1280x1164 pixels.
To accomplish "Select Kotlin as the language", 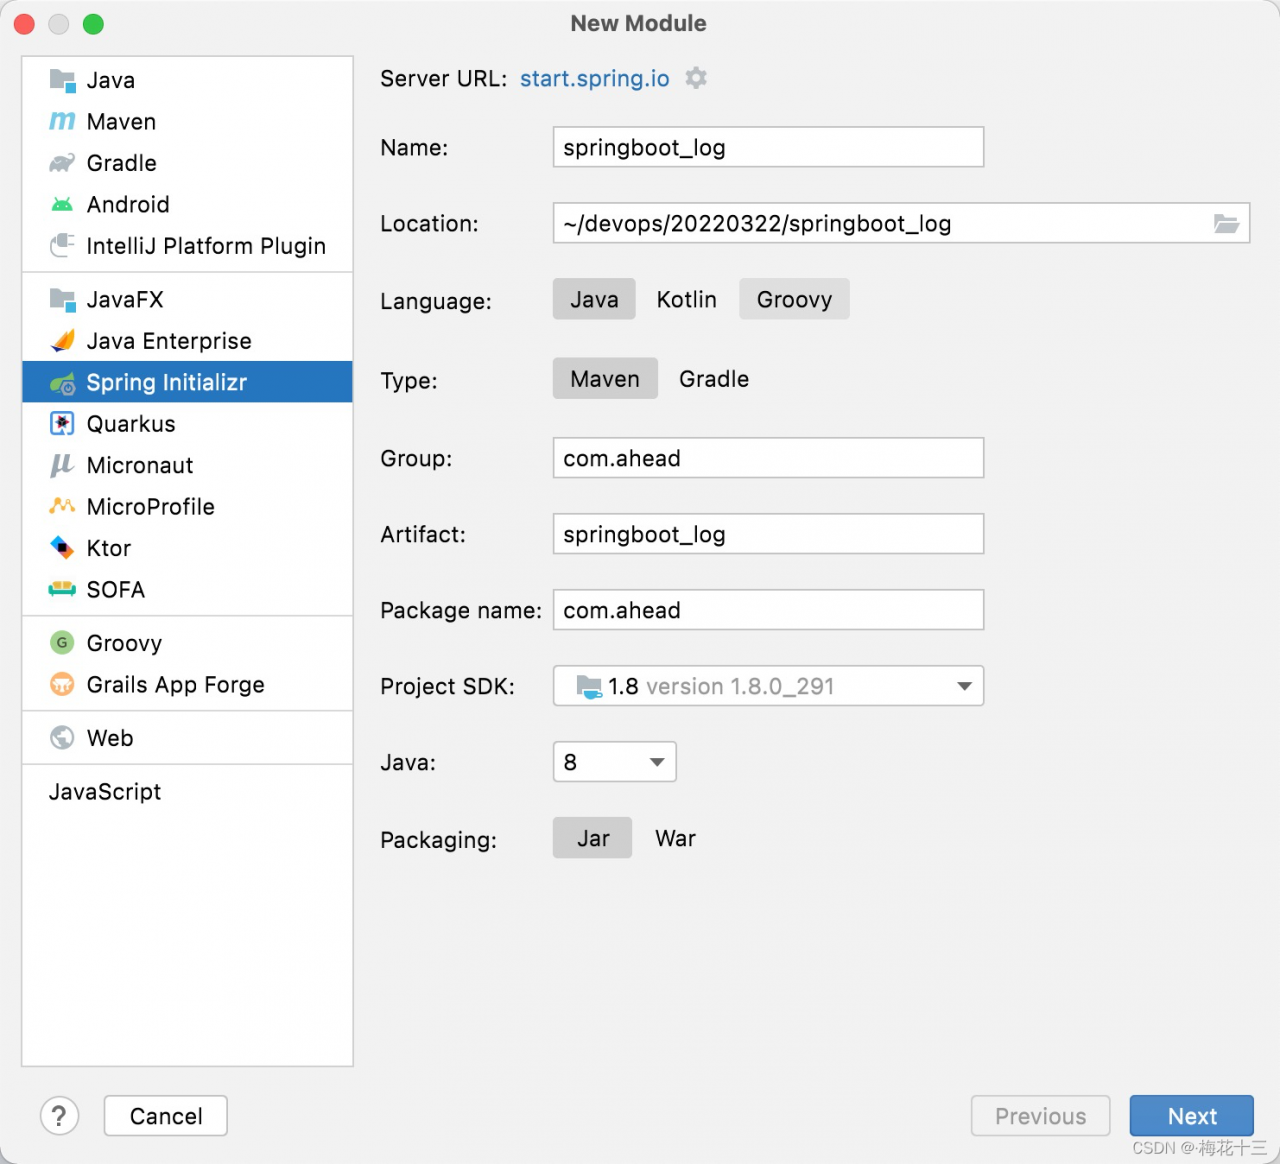I will (686, 299).
